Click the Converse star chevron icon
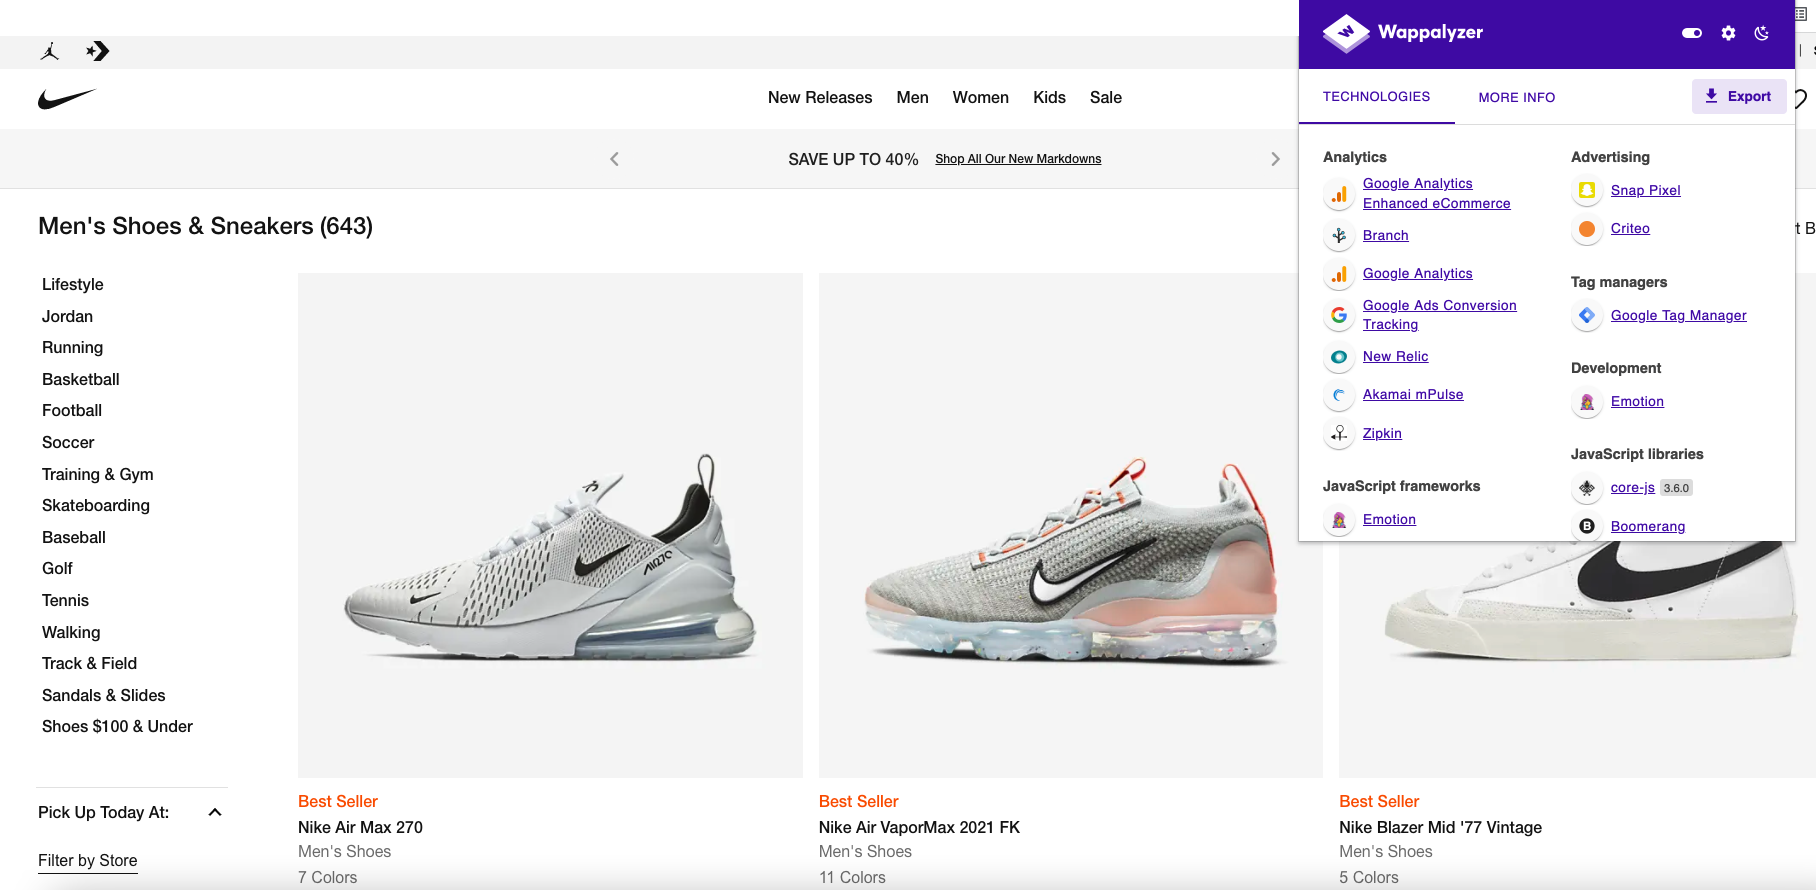The height and width of the screenshot is (890, 1816). (x=98, y=52)
